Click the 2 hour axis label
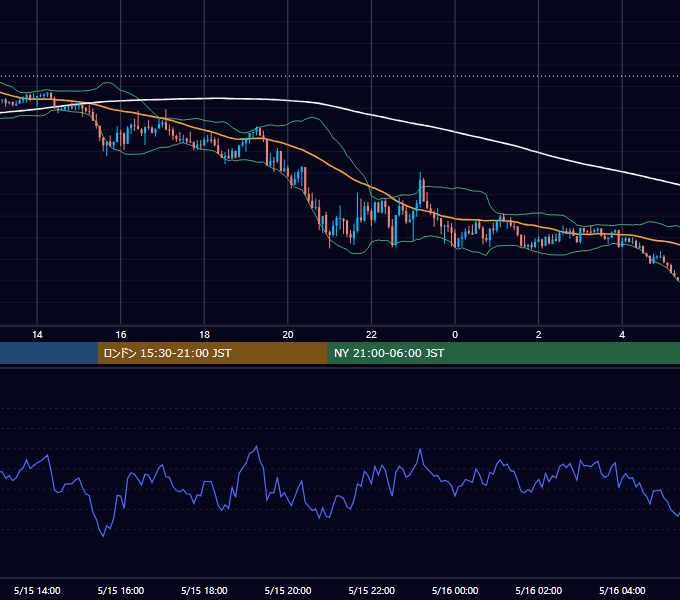This screenshot has height=600, width=680. (538, 335)
